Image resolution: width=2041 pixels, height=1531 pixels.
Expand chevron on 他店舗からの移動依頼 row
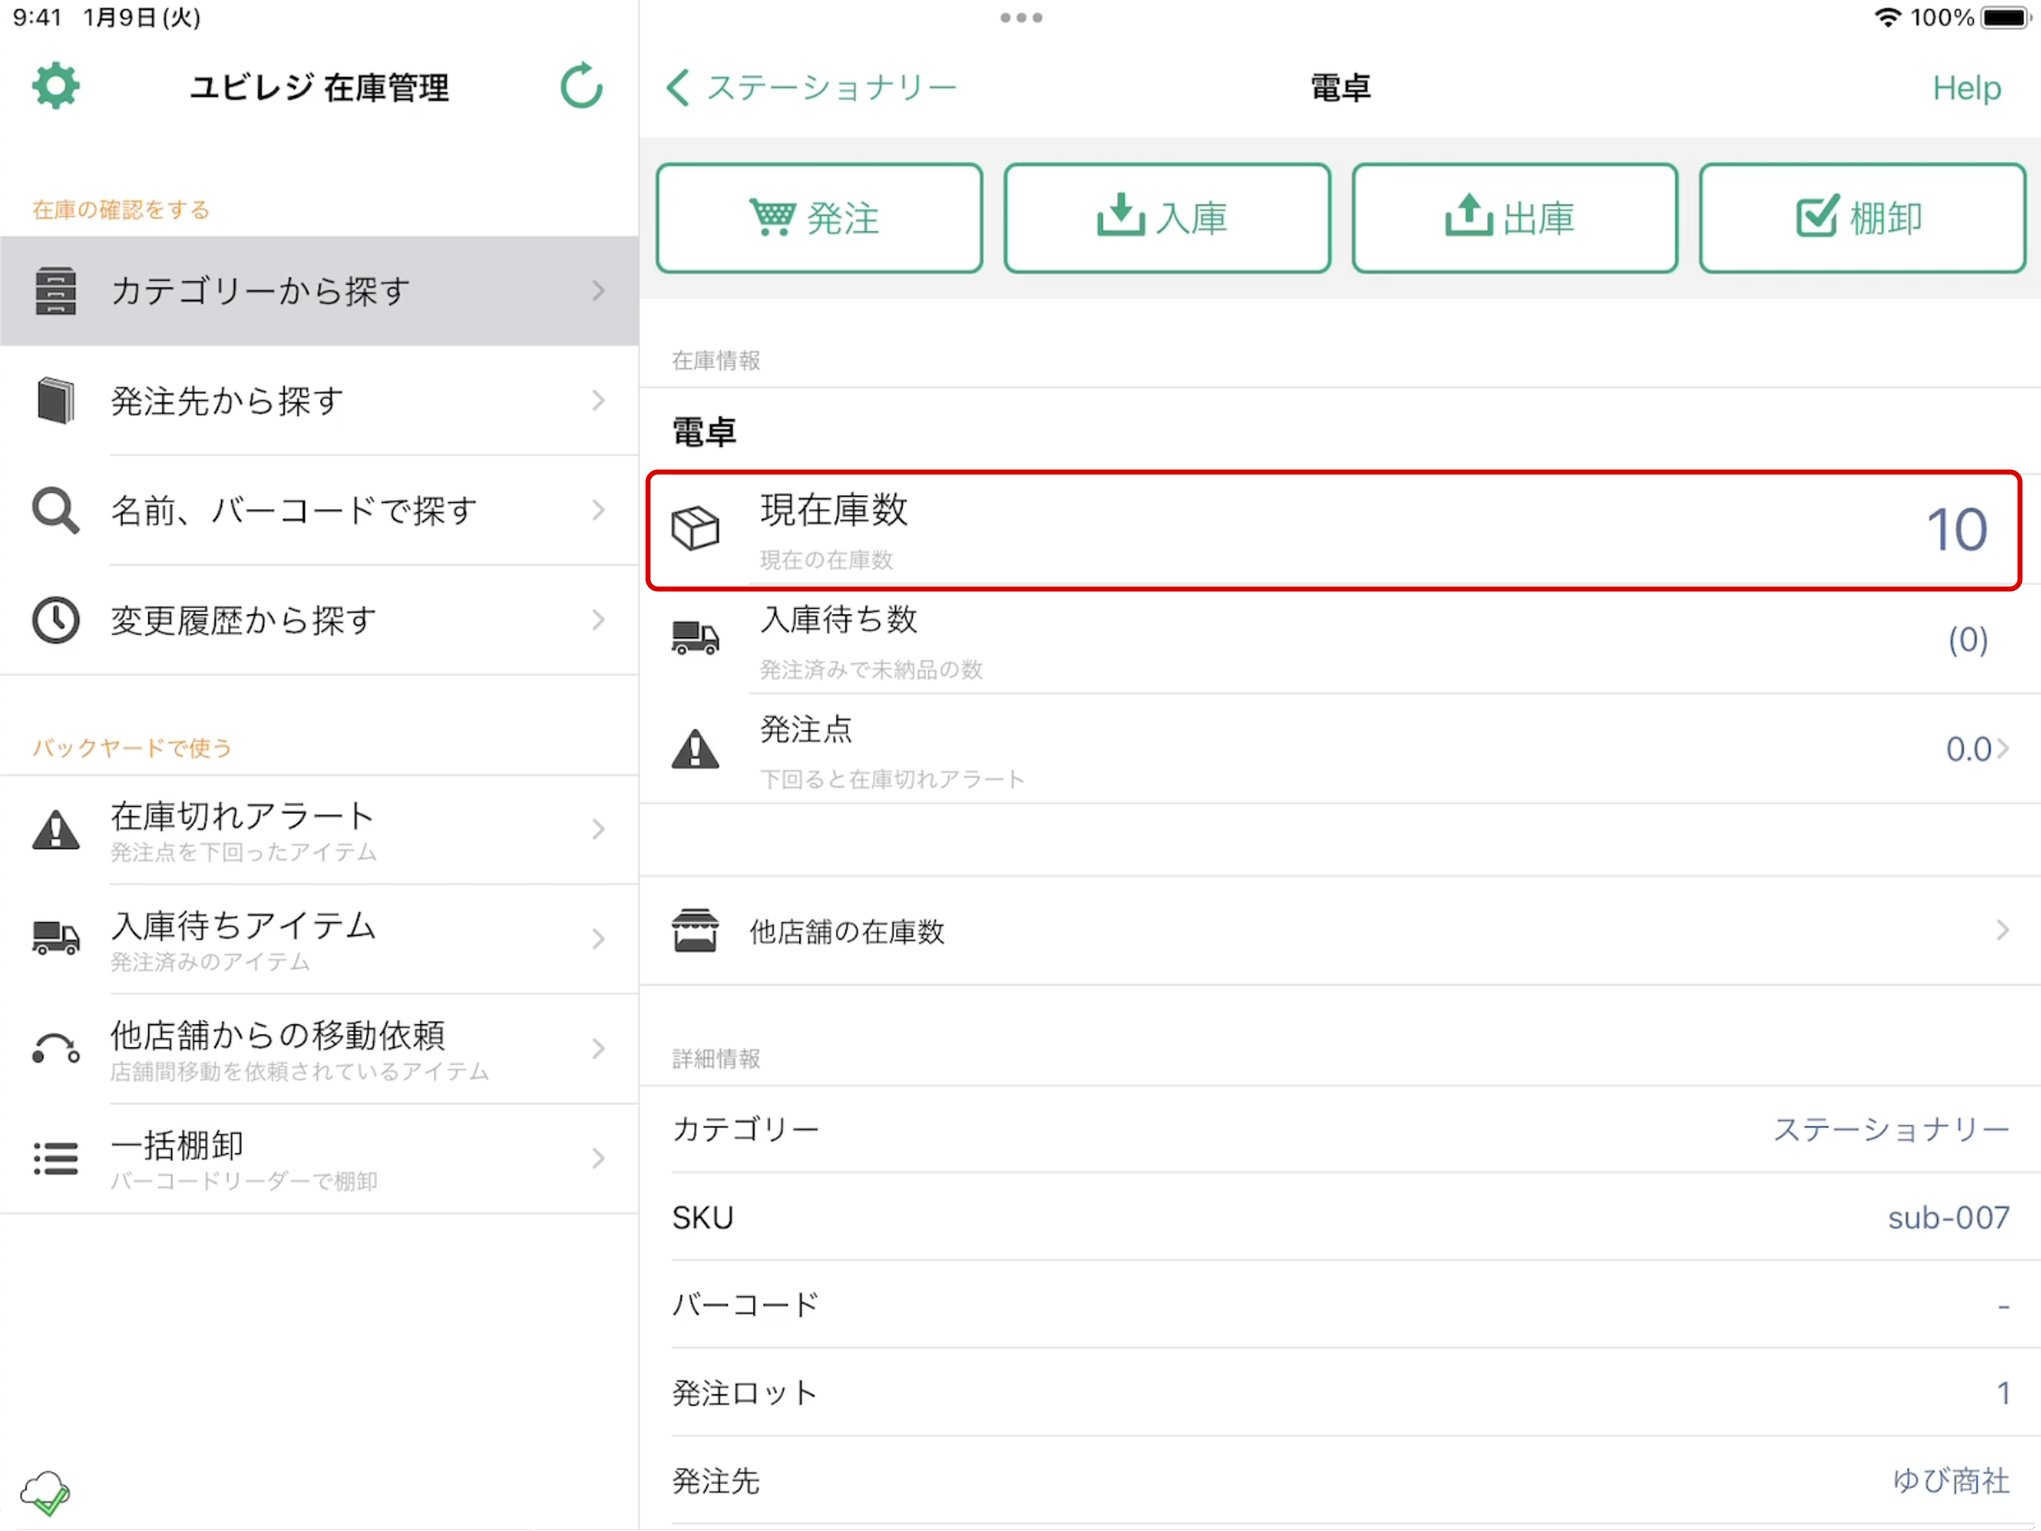(599, 1049)
